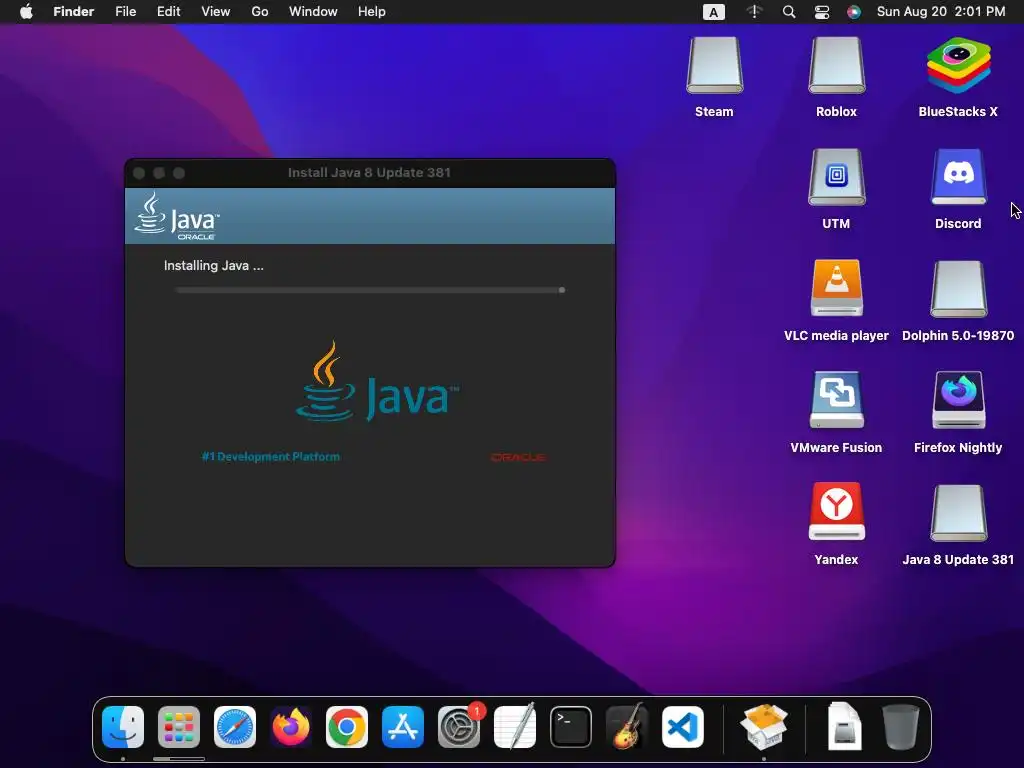1024x768 pixels.
Task: Open the disk image file in Dock
Action: click(x=844, y=727)
